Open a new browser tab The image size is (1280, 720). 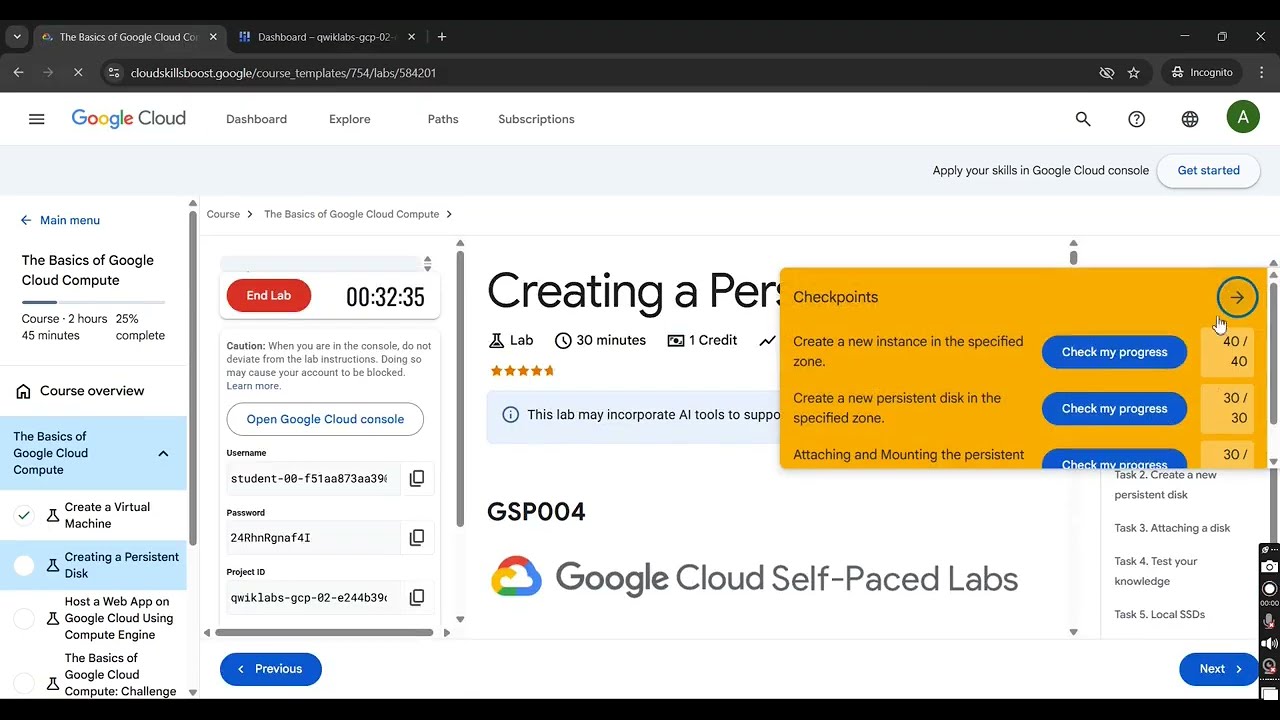tap(442, 37)
